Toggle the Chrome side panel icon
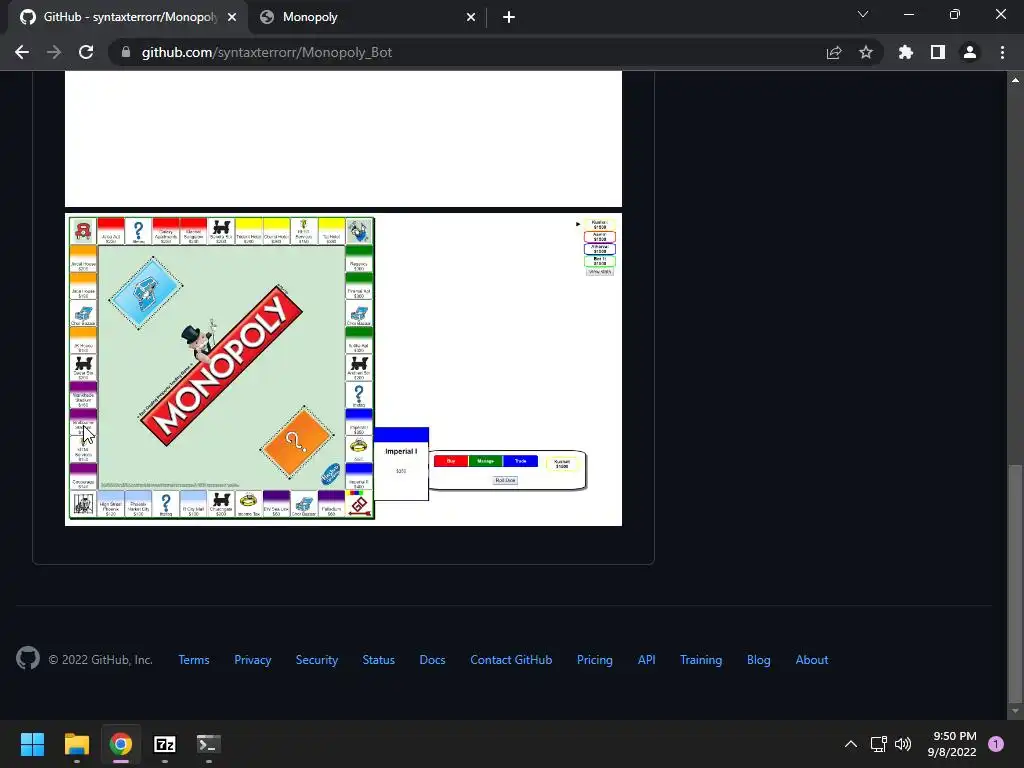This screenshot has height=768, width=1024. 938,52
